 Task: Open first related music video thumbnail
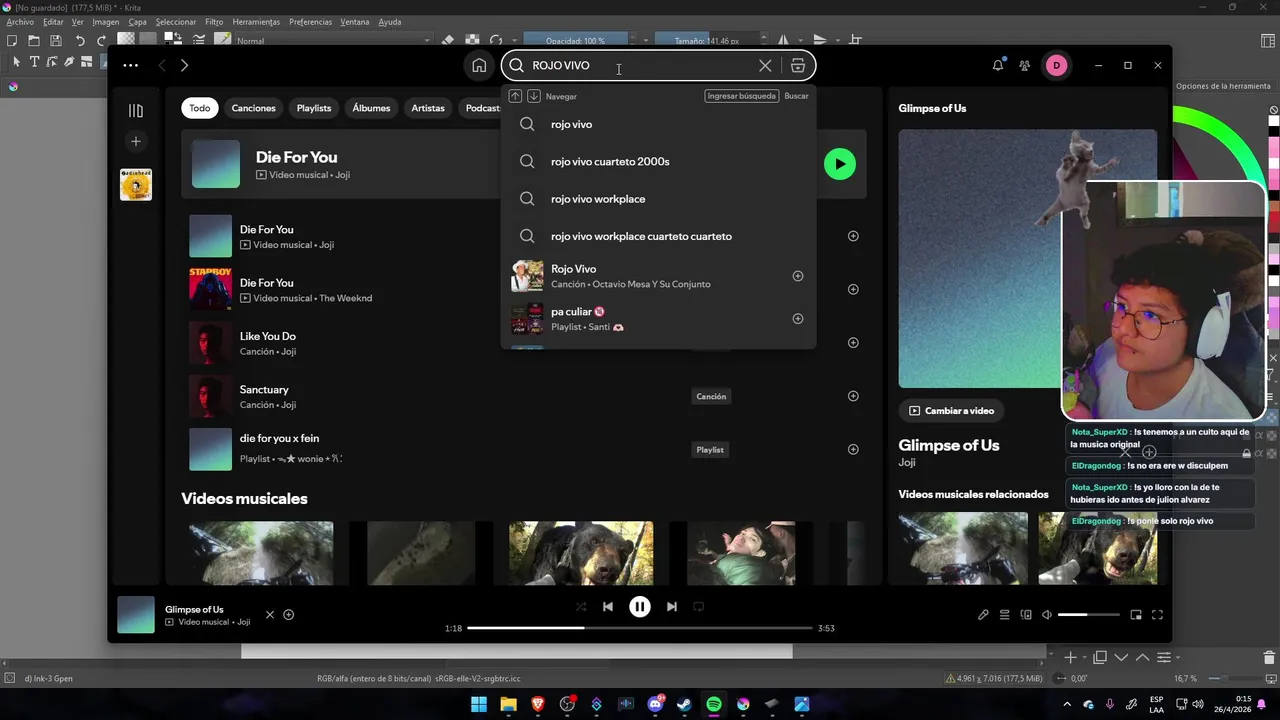(963, 548)
